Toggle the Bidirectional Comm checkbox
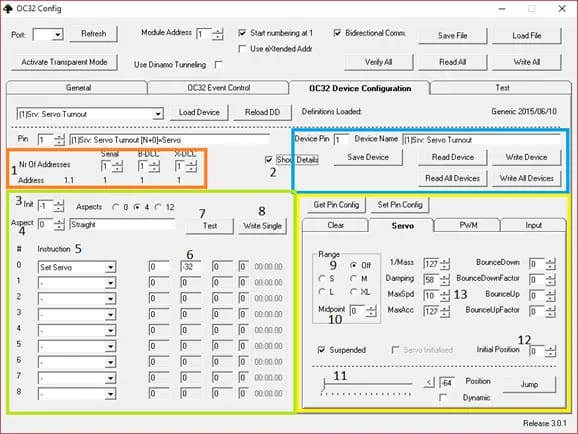Viewport: 578px width, 434px height. 337,33
